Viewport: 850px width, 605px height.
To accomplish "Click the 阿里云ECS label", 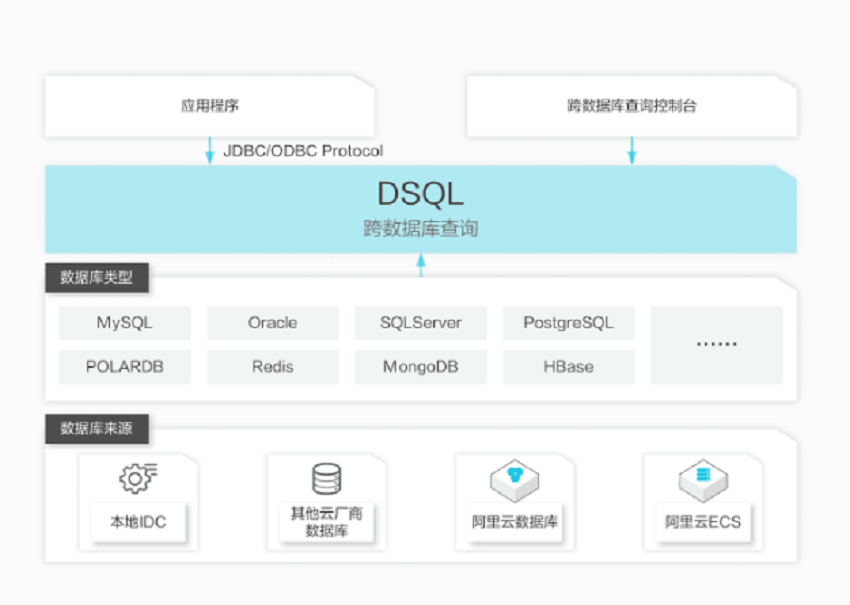I will pyautogui.click(x=703, y=522).
